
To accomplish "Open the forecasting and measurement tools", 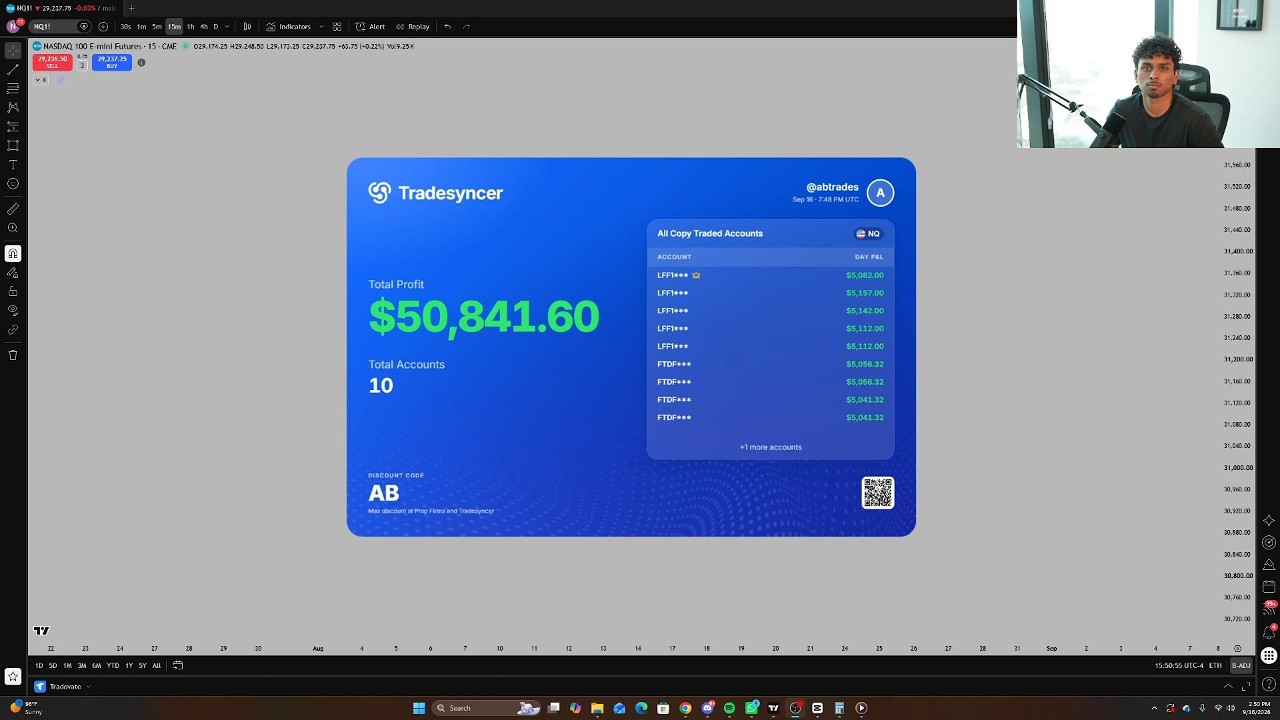I will (x=13, y=126).
